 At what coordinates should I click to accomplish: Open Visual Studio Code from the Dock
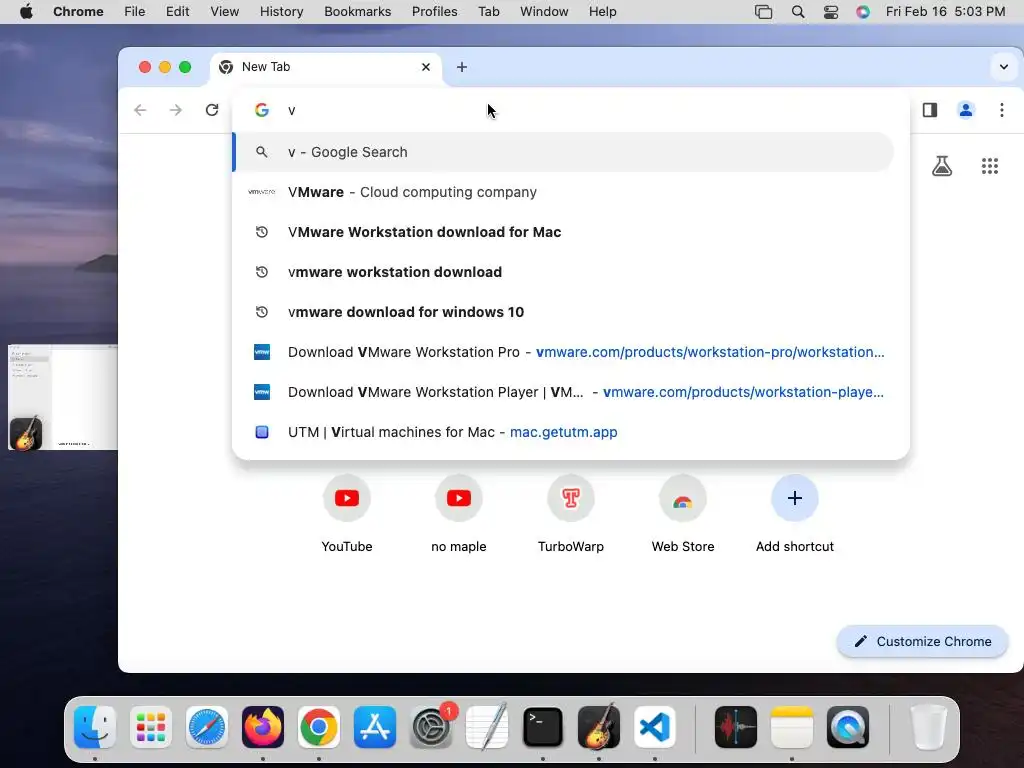[654, 727]
